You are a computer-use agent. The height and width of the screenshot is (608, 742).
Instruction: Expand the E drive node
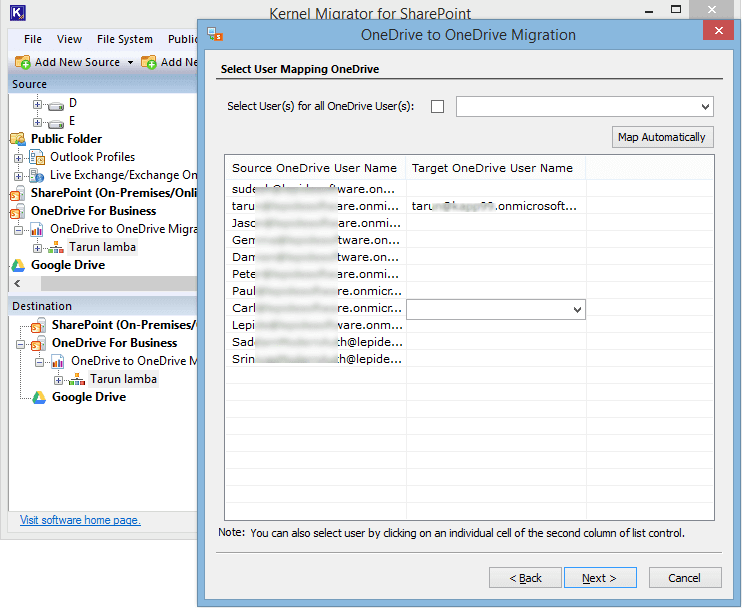(37, 122)
